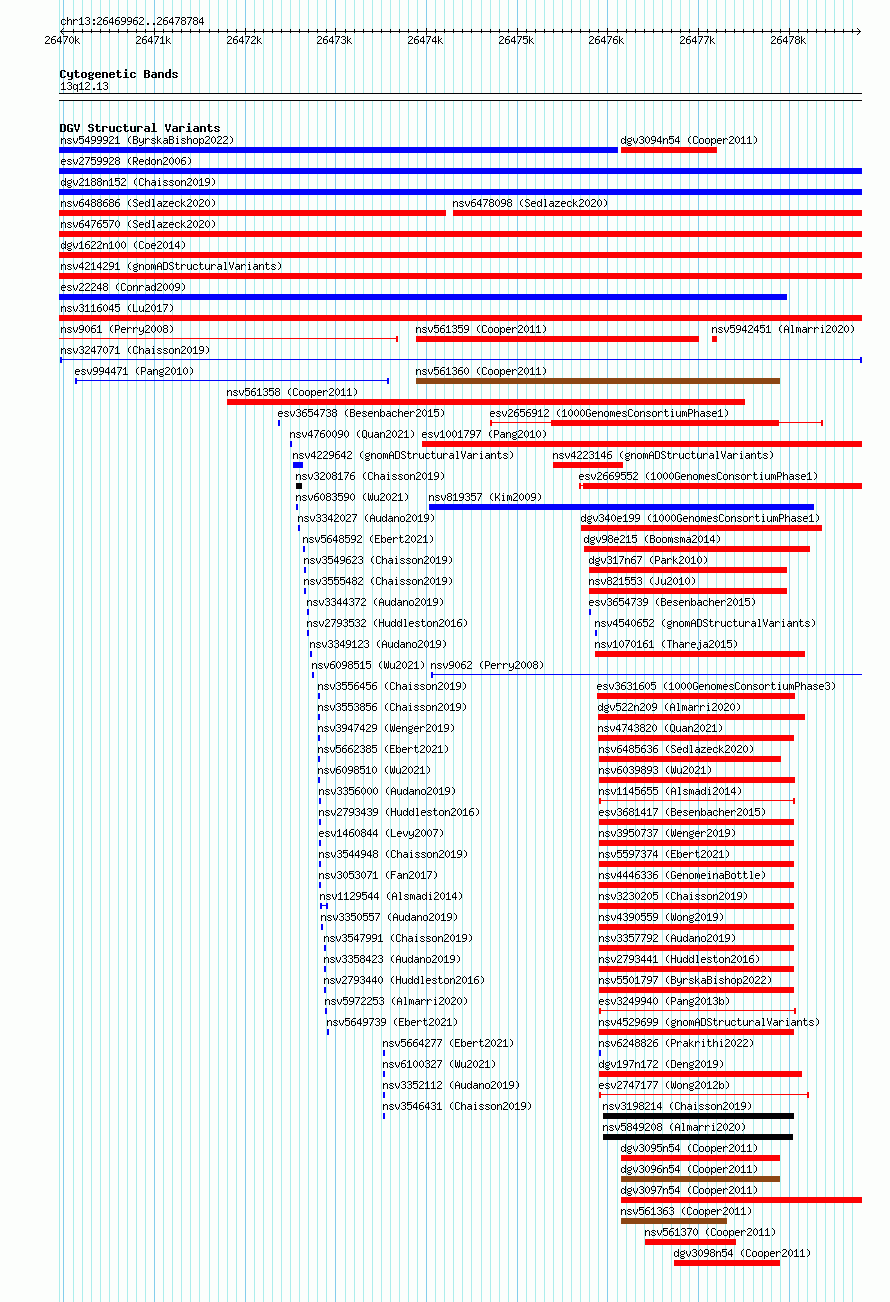Click nsv9061 (Perry2008) label
The width and height of the screenshot is (890, 1302).
116,329
